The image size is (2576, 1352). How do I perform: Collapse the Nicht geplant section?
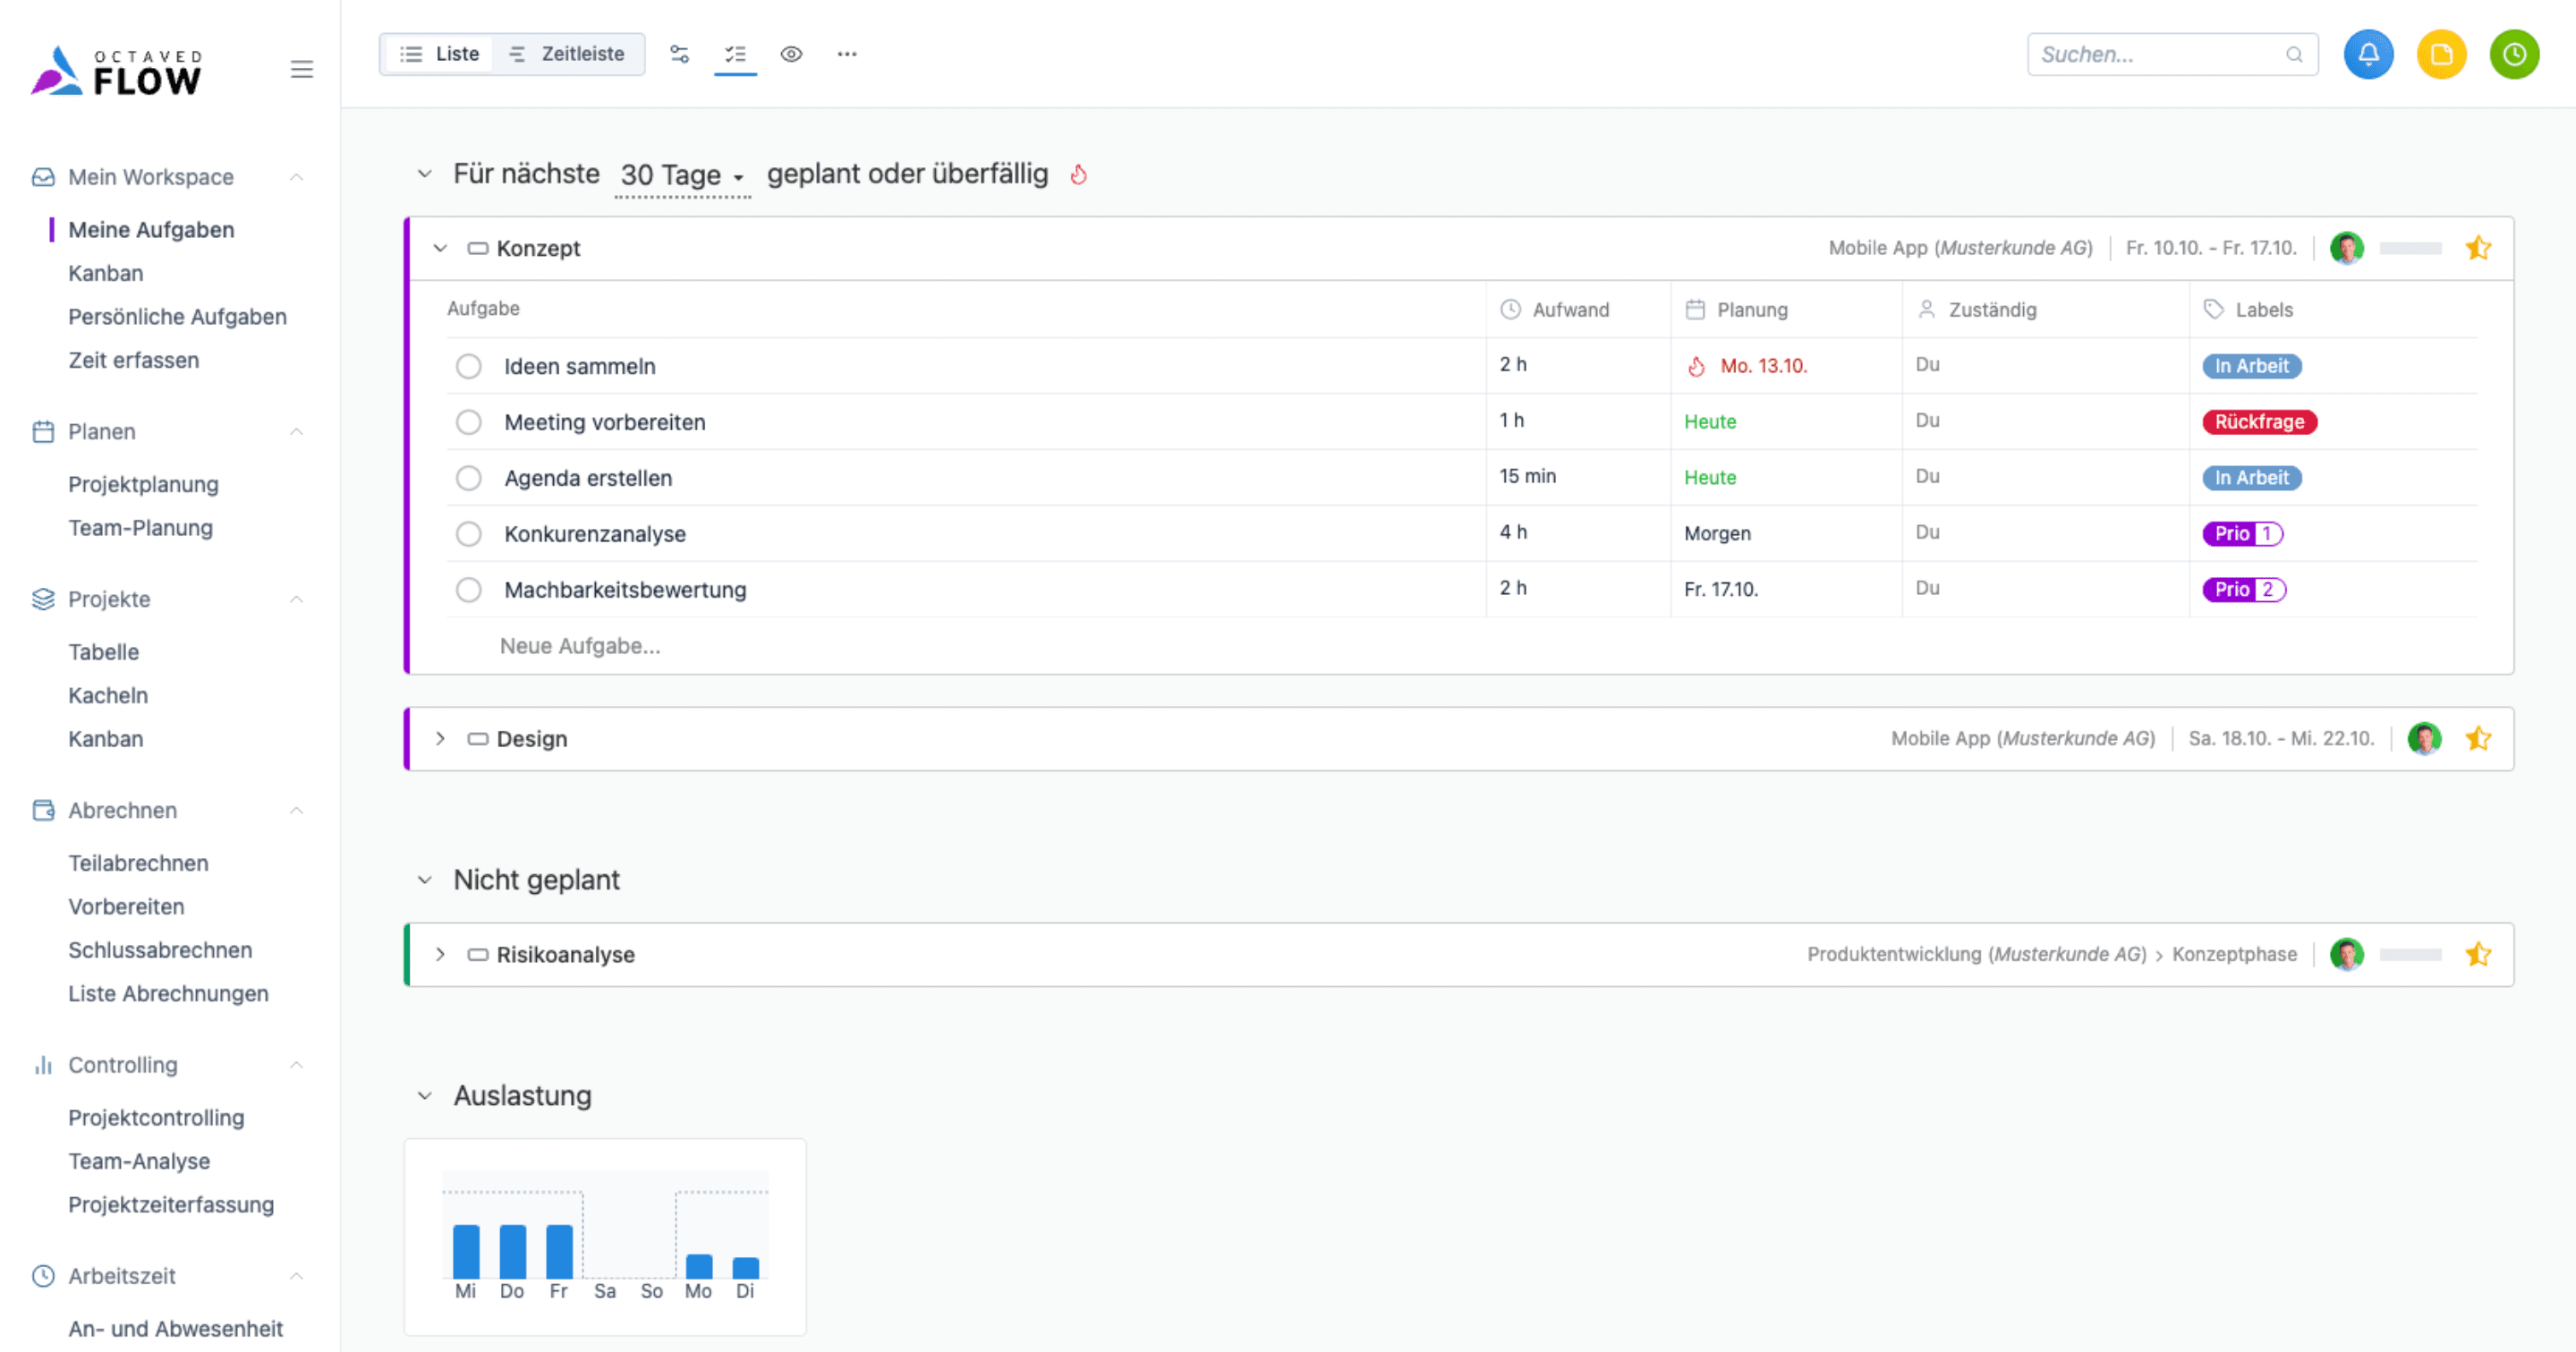click(x=425, y=880)
